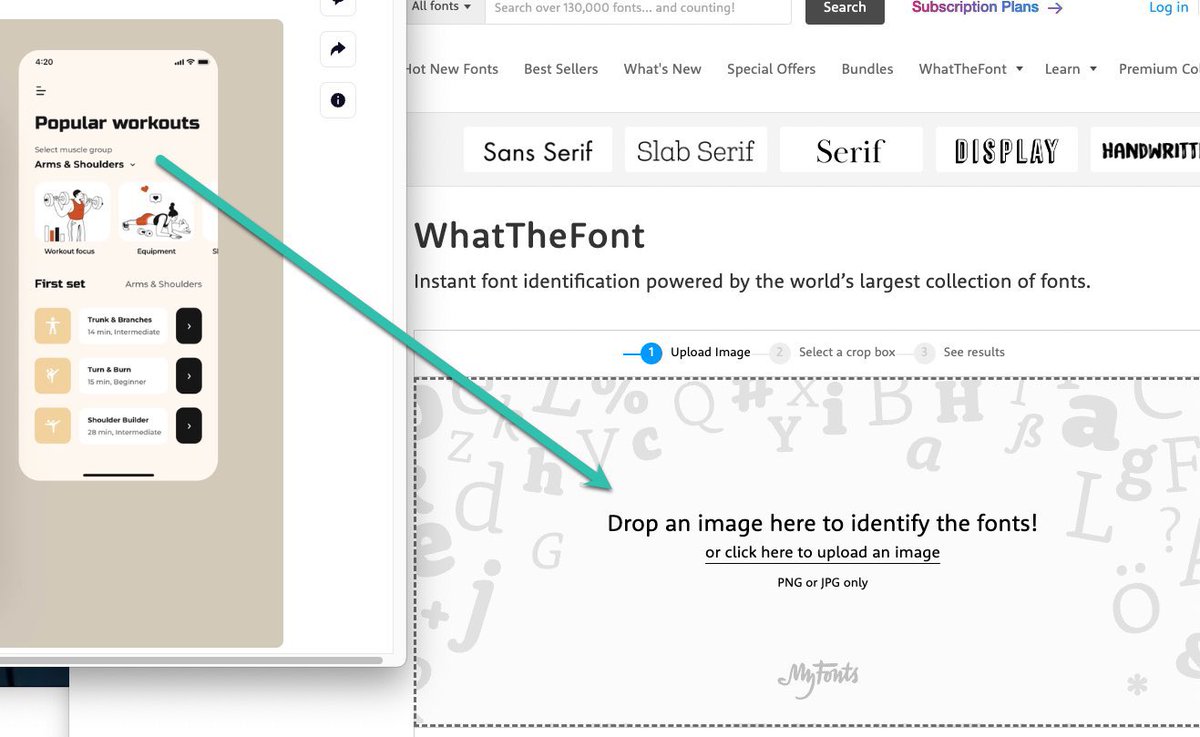Select the Serif category tile

(851, 150)
